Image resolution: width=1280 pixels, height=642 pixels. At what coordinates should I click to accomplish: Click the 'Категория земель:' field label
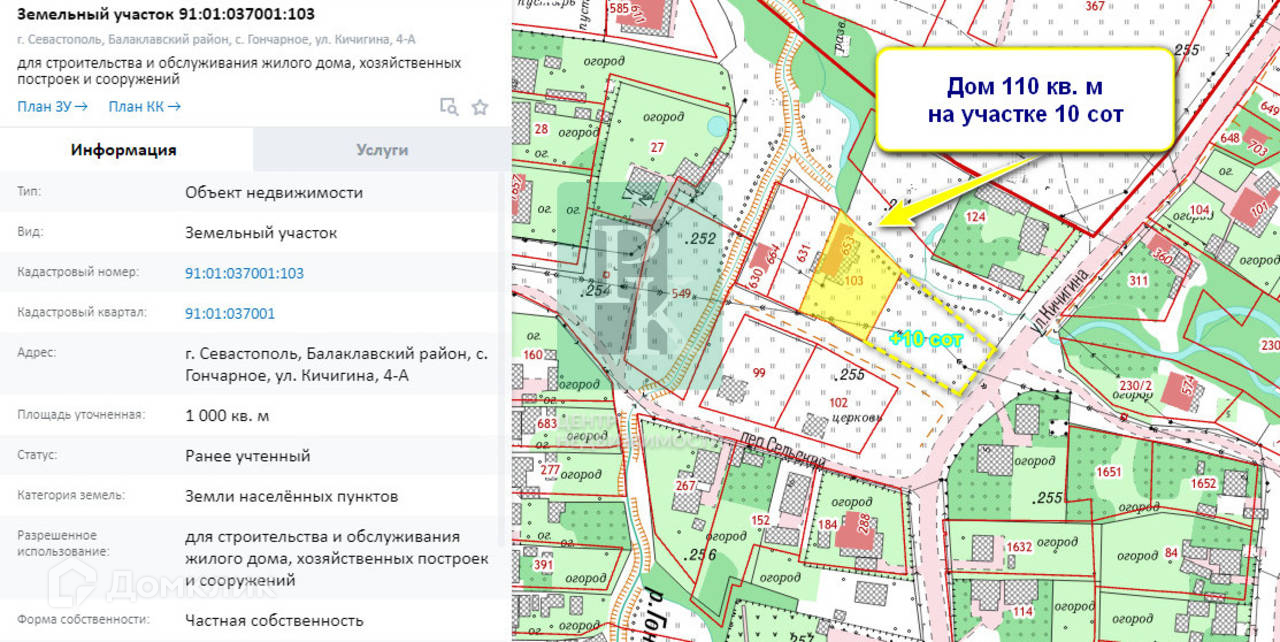[x=71, y=495]
